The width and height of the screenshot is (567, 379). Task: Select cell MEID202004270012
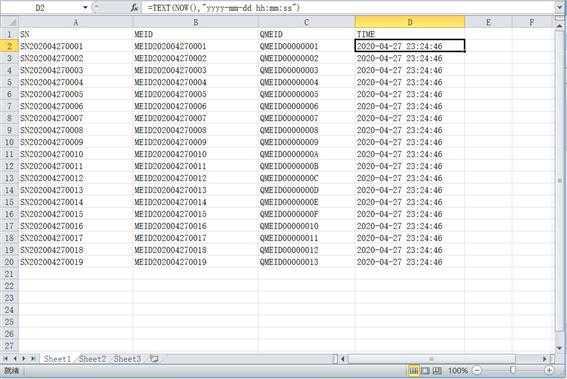(195, 178)
